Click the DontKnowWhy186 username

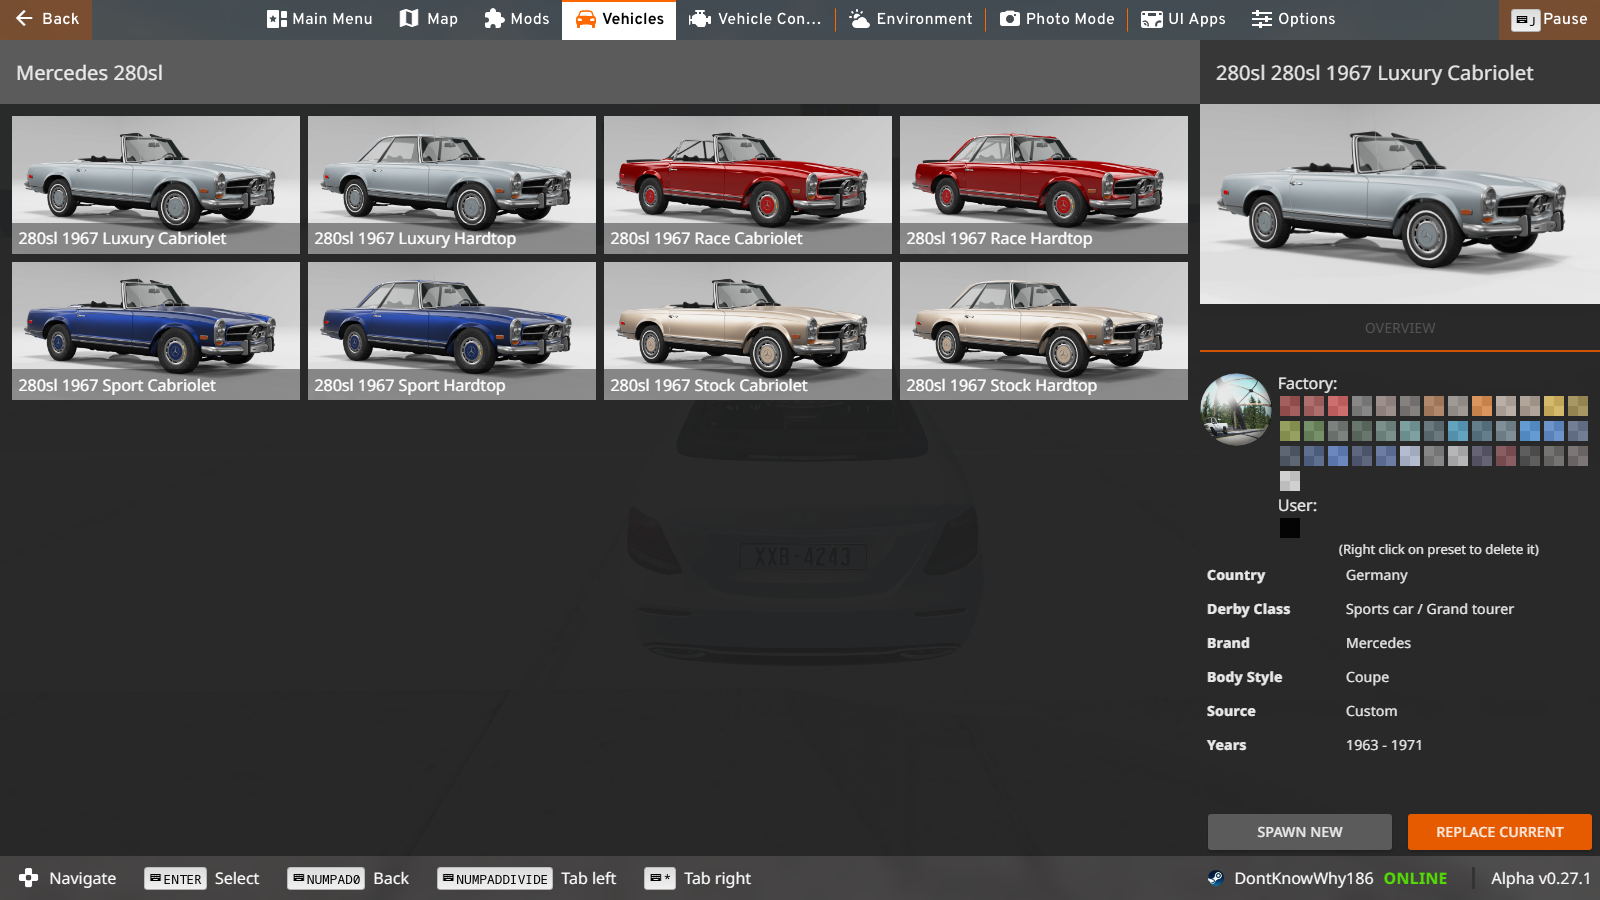click(1304, 878)
